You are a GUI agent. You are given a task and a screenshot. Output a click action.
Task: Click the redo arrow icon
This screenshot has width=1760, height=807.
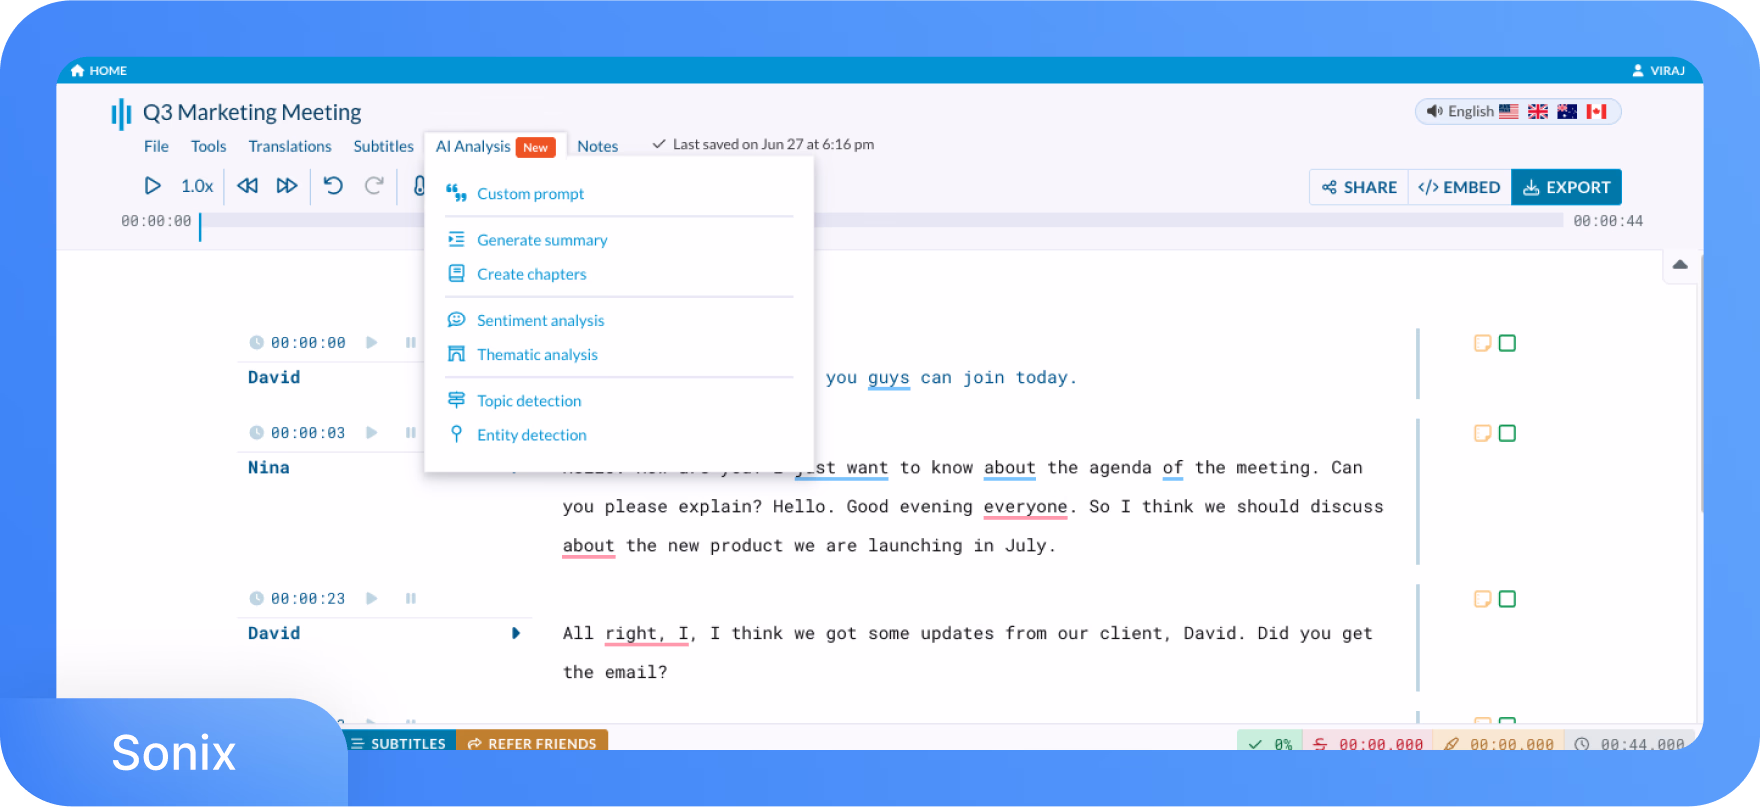tap(374, 186)
